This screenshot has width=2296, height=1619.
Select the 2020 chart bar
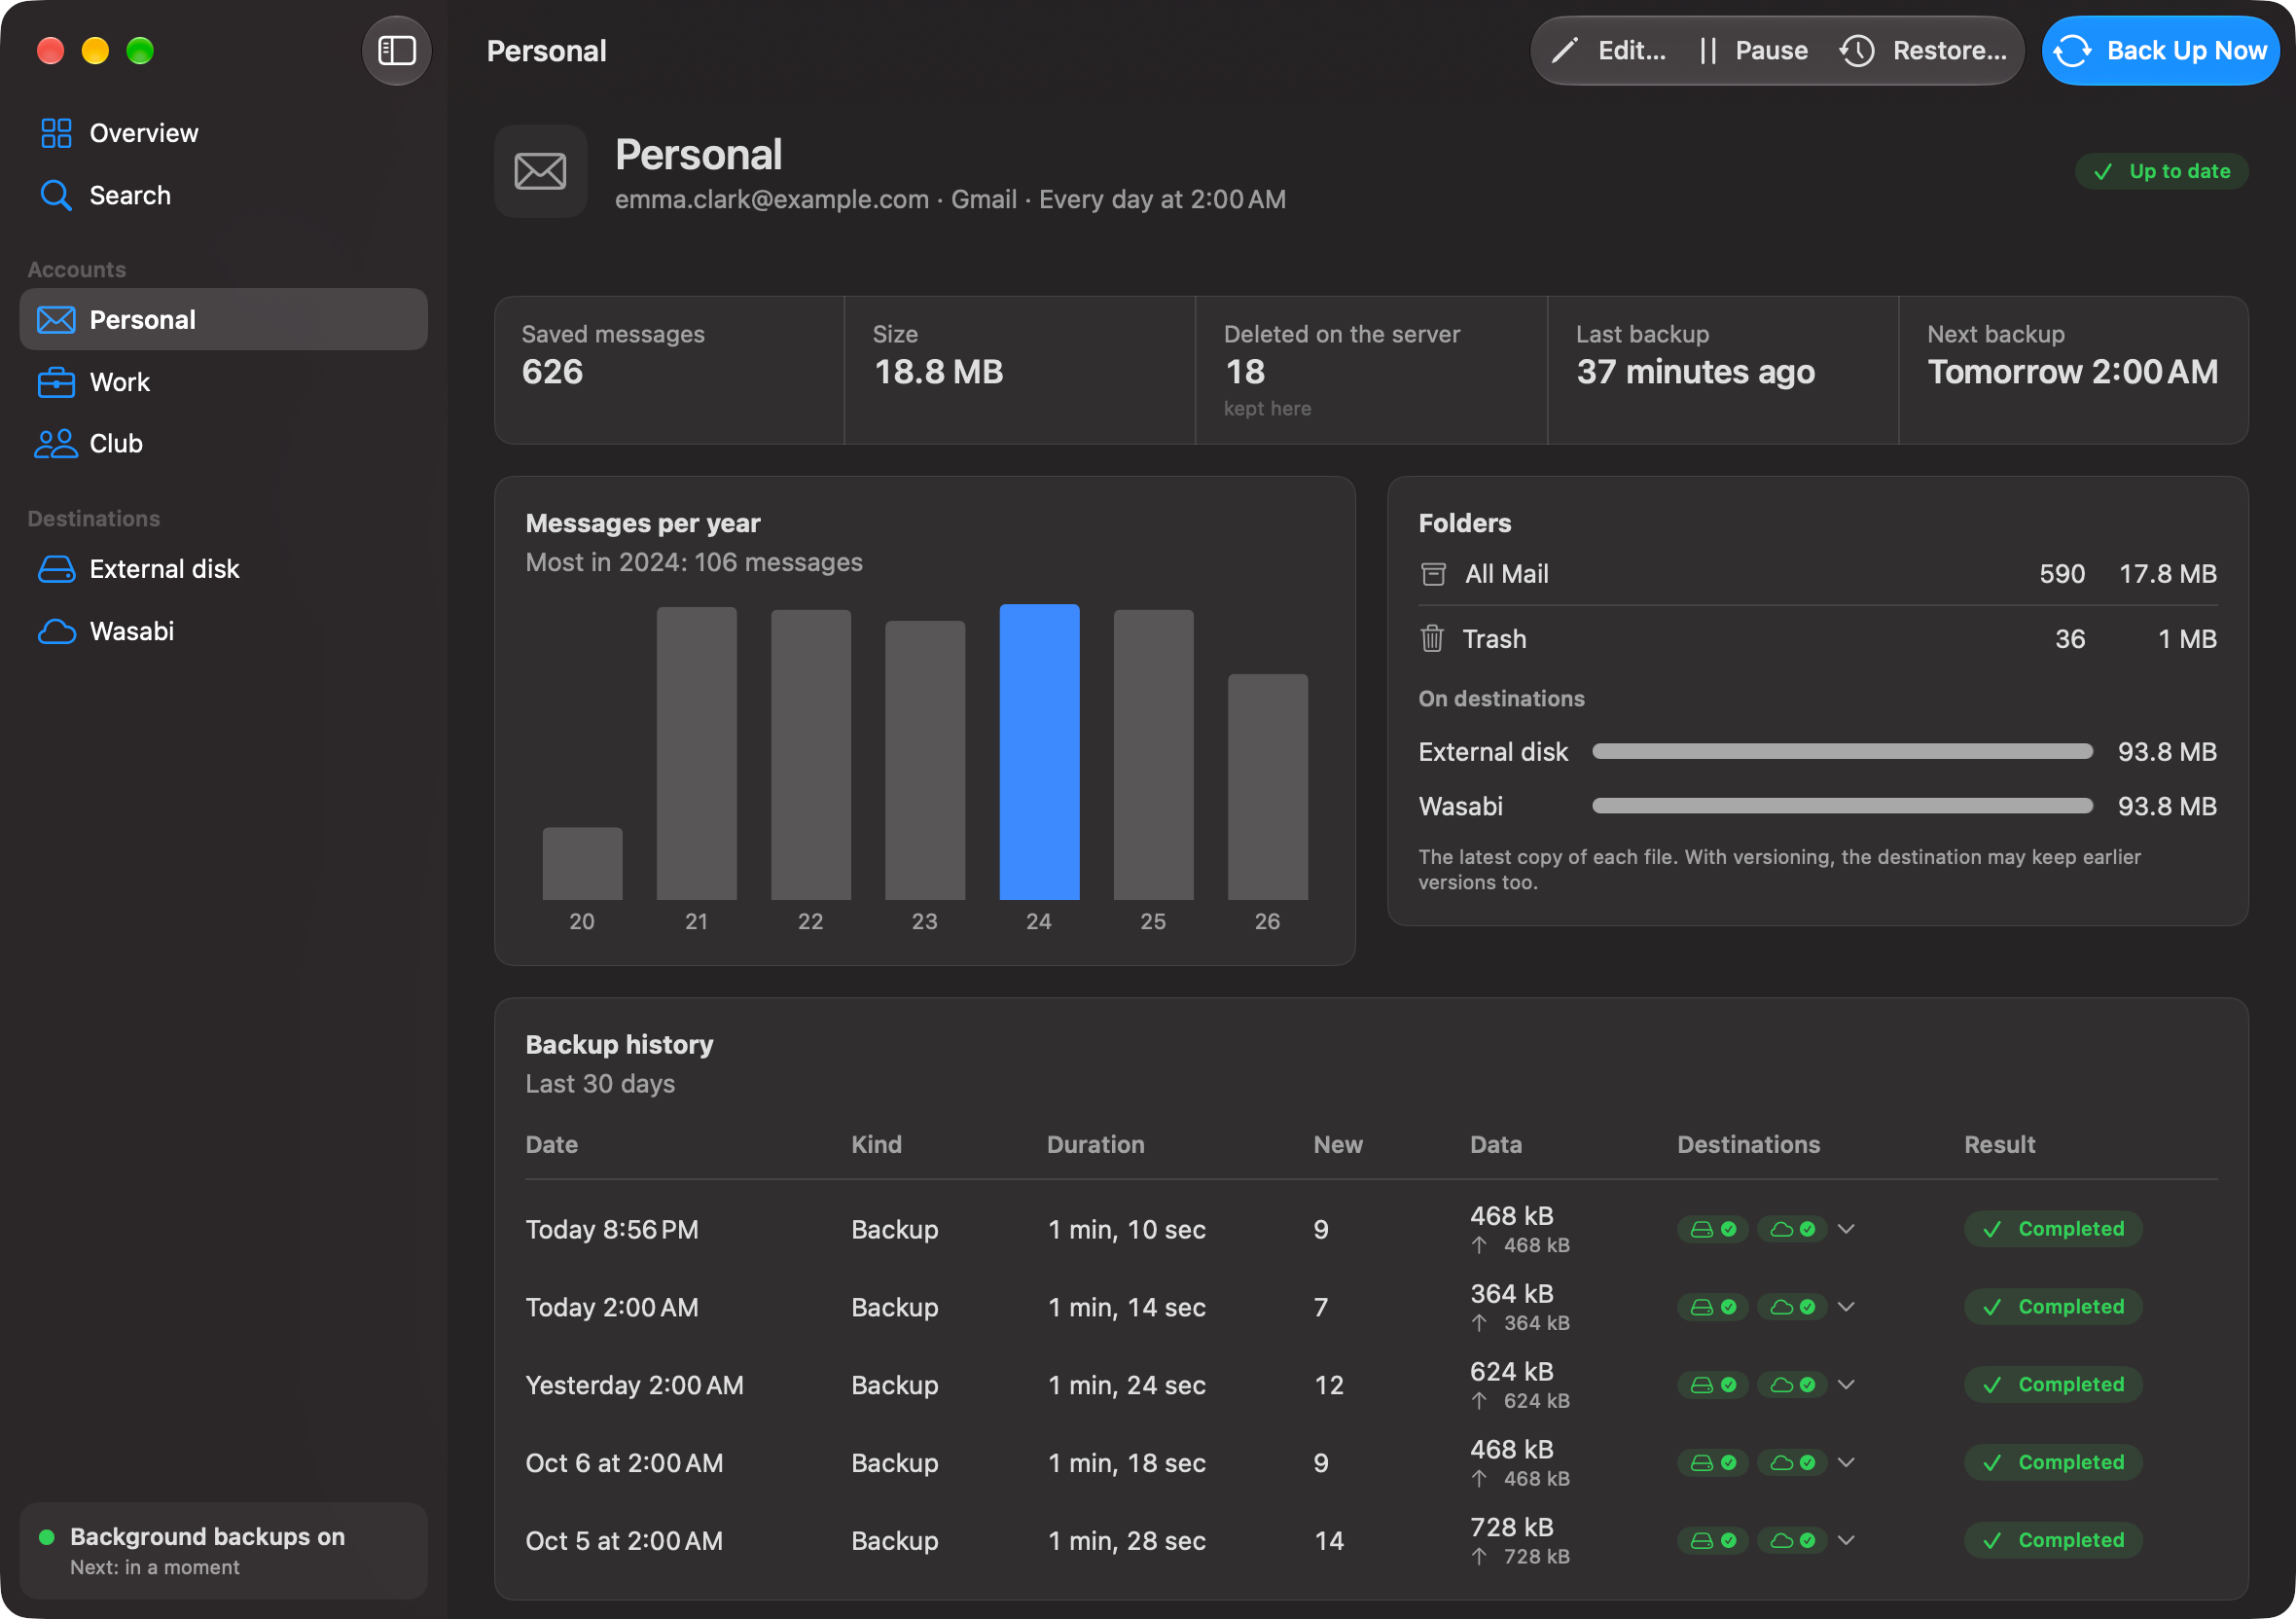tap(582, 863)
